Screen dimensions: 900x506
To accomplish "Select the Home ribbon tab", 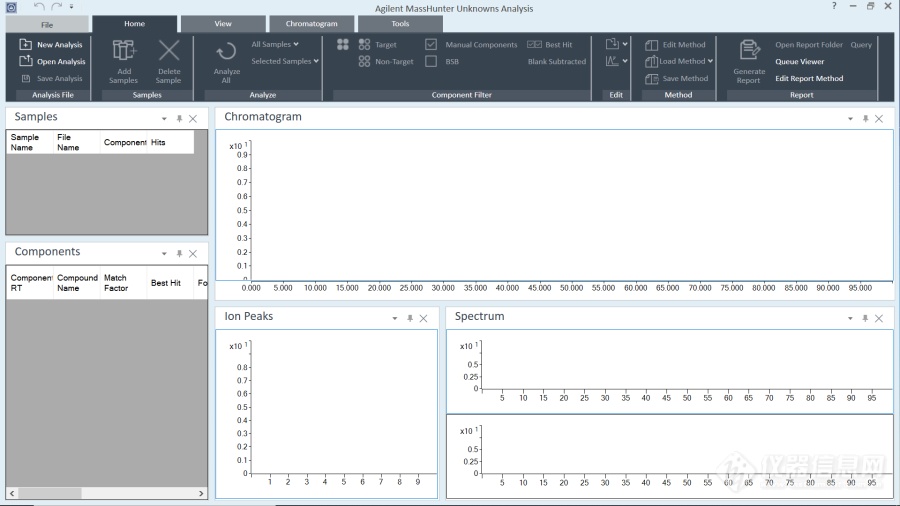I will (134, 24).
